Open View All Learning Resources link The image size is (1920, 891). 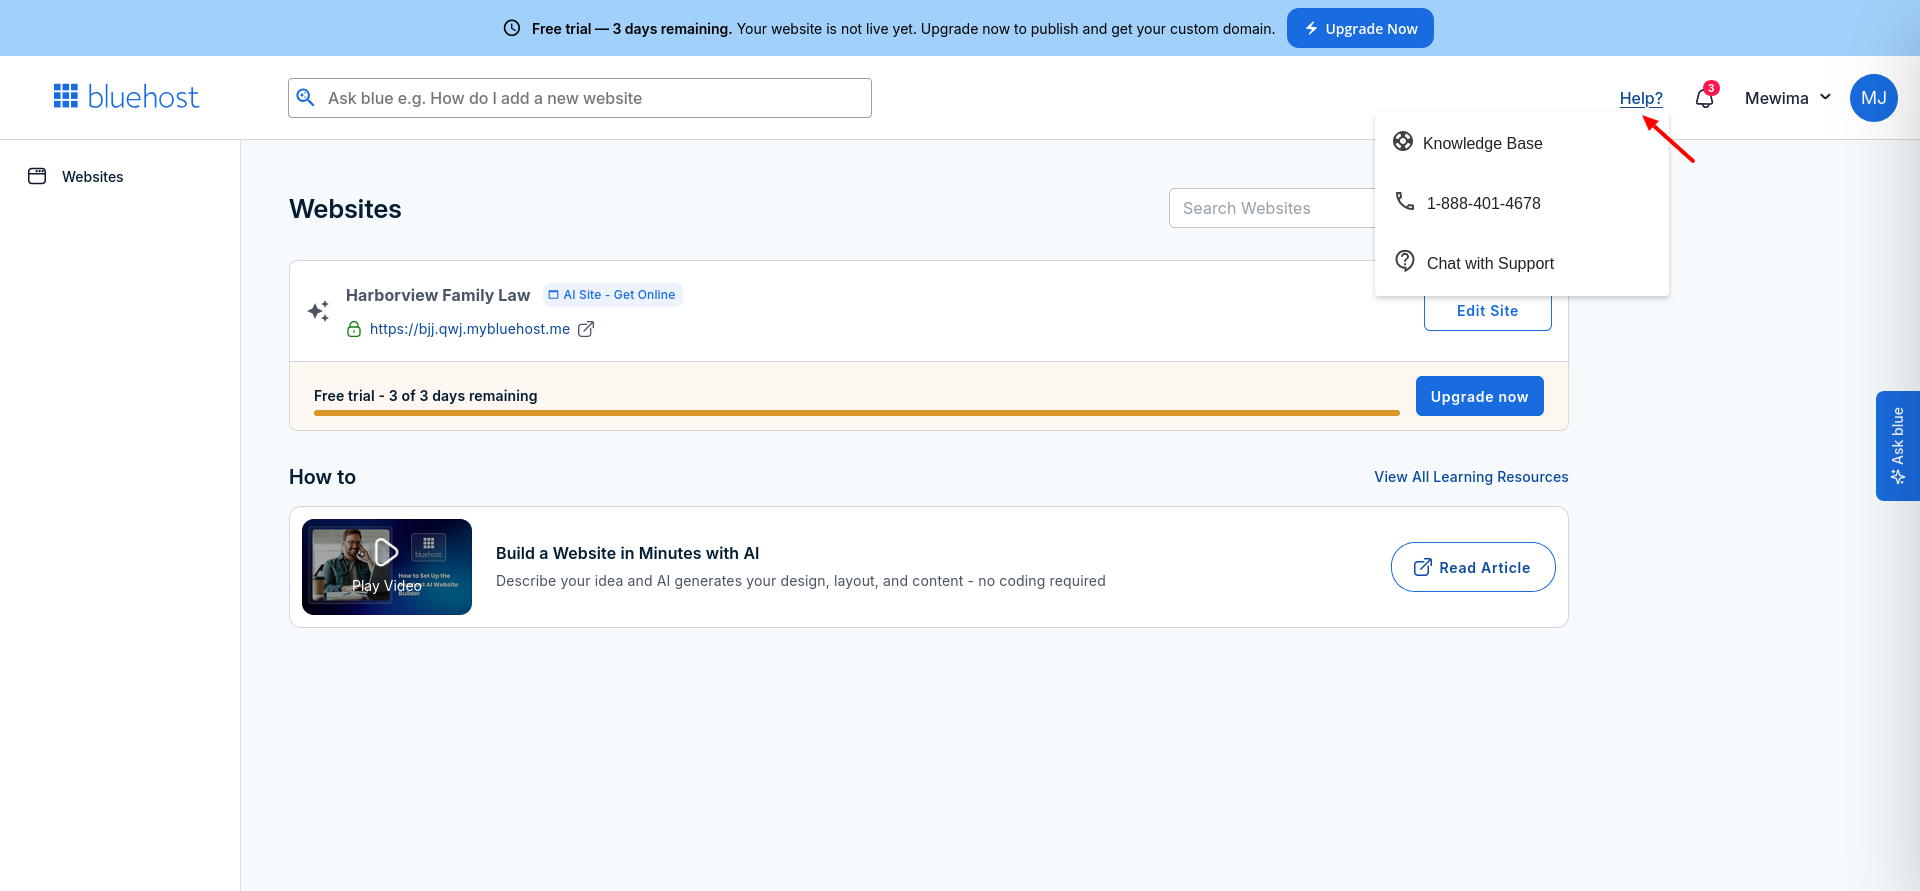(1471, 477)
